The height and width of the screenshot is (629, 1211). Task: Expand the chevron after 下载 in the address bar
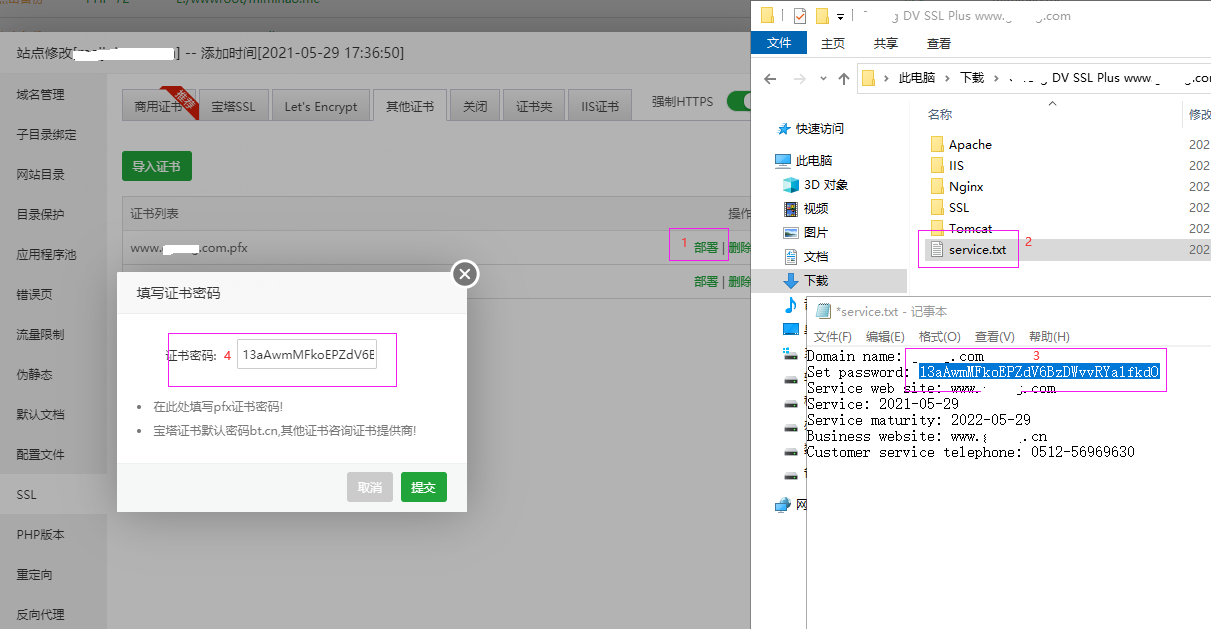997,77
